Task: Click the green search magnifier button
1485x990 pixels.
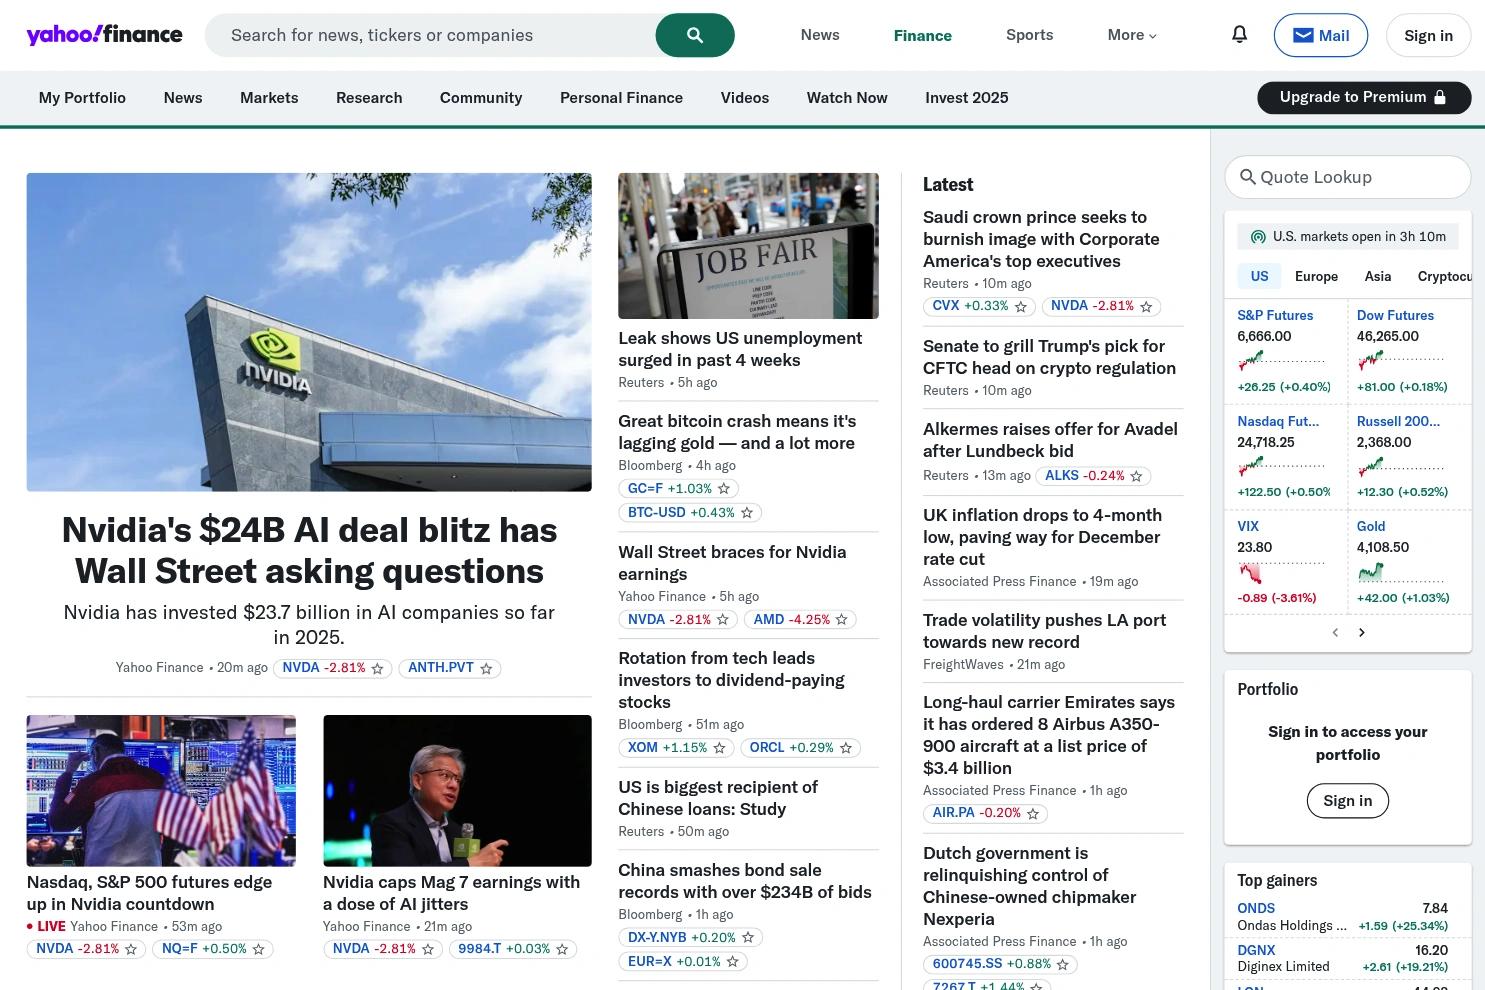Action: (695, 35)
